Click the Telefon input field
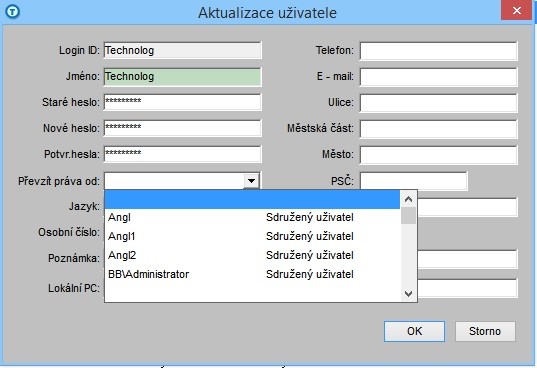 click(x=438, y=51)
